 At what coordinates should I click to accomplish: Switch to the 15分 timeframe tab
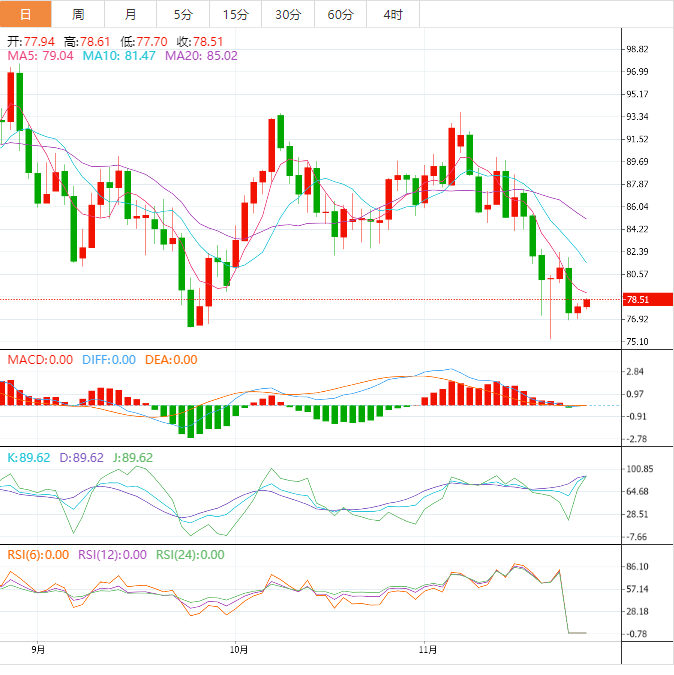point(235,14)
